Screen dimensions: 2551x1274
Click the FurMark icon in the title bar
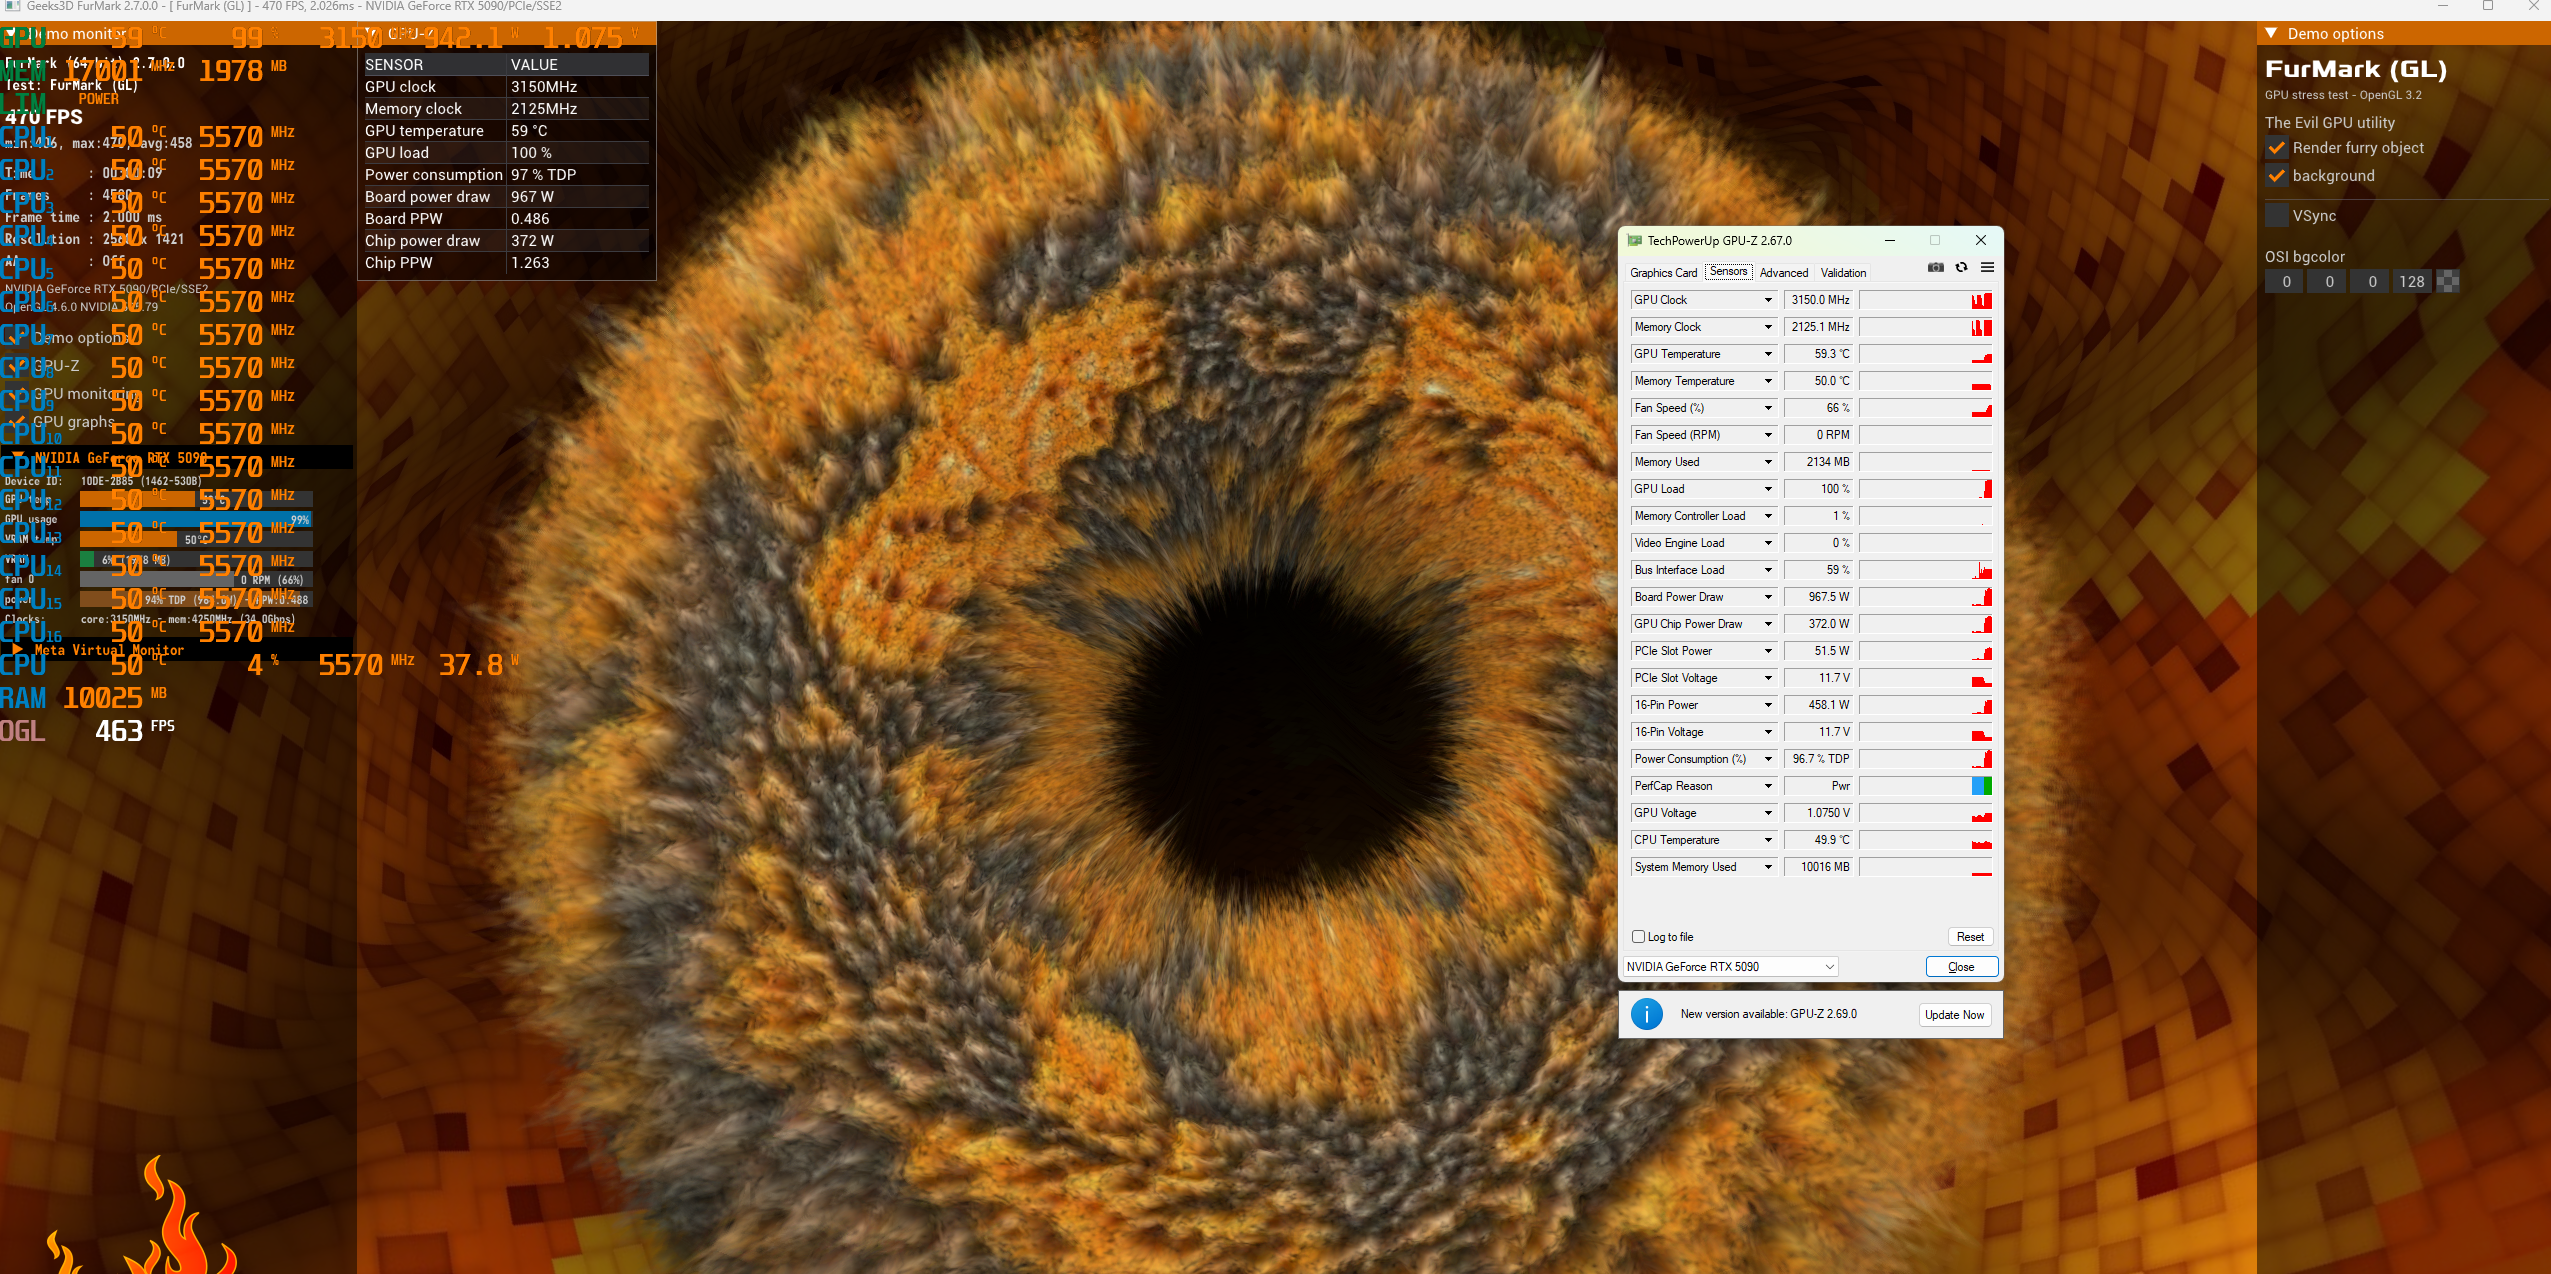(x=12, y=6)
